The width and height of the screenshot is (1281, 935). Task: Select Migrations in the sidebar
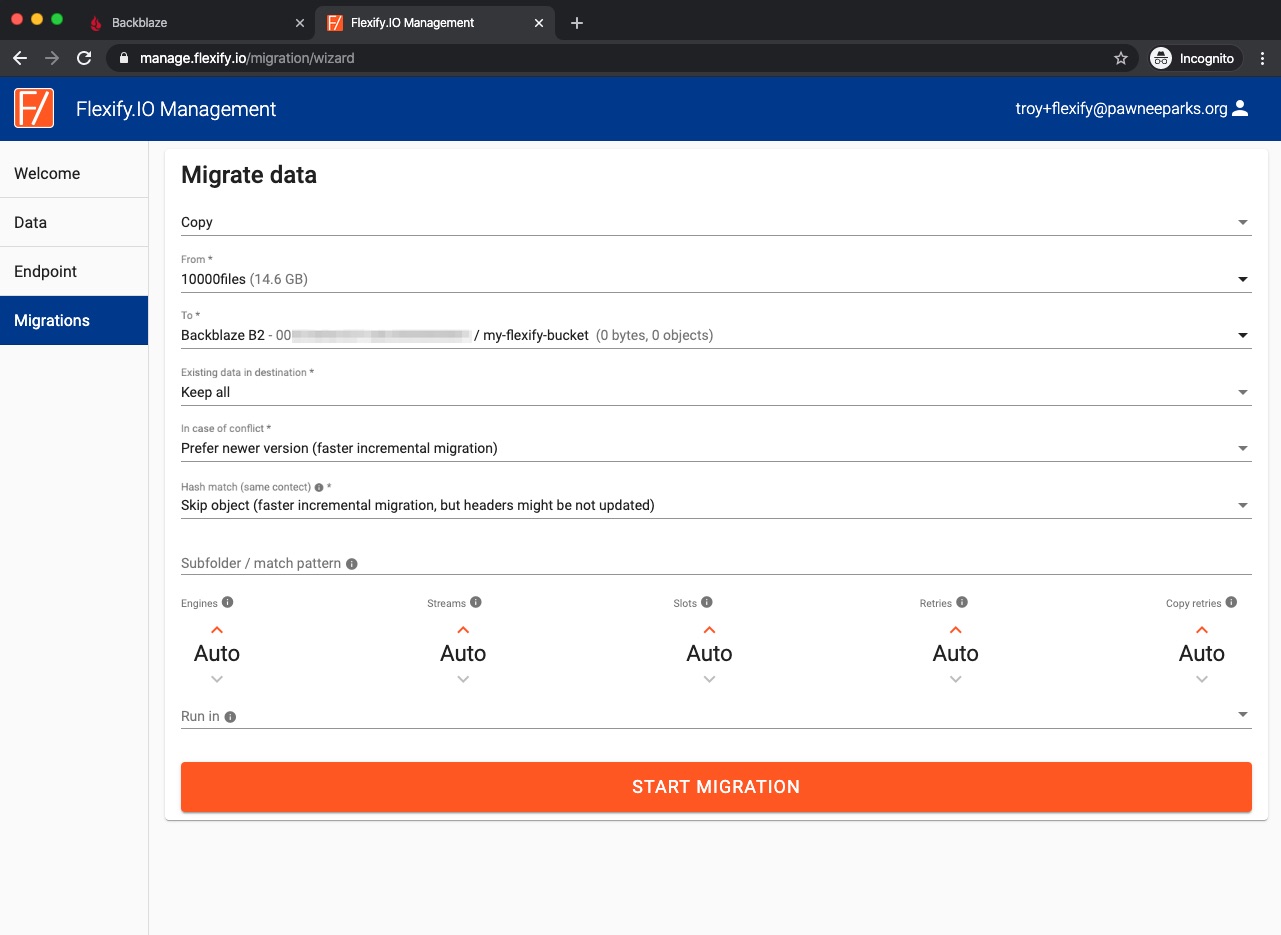pyautogui.click(x=74, y=320)
